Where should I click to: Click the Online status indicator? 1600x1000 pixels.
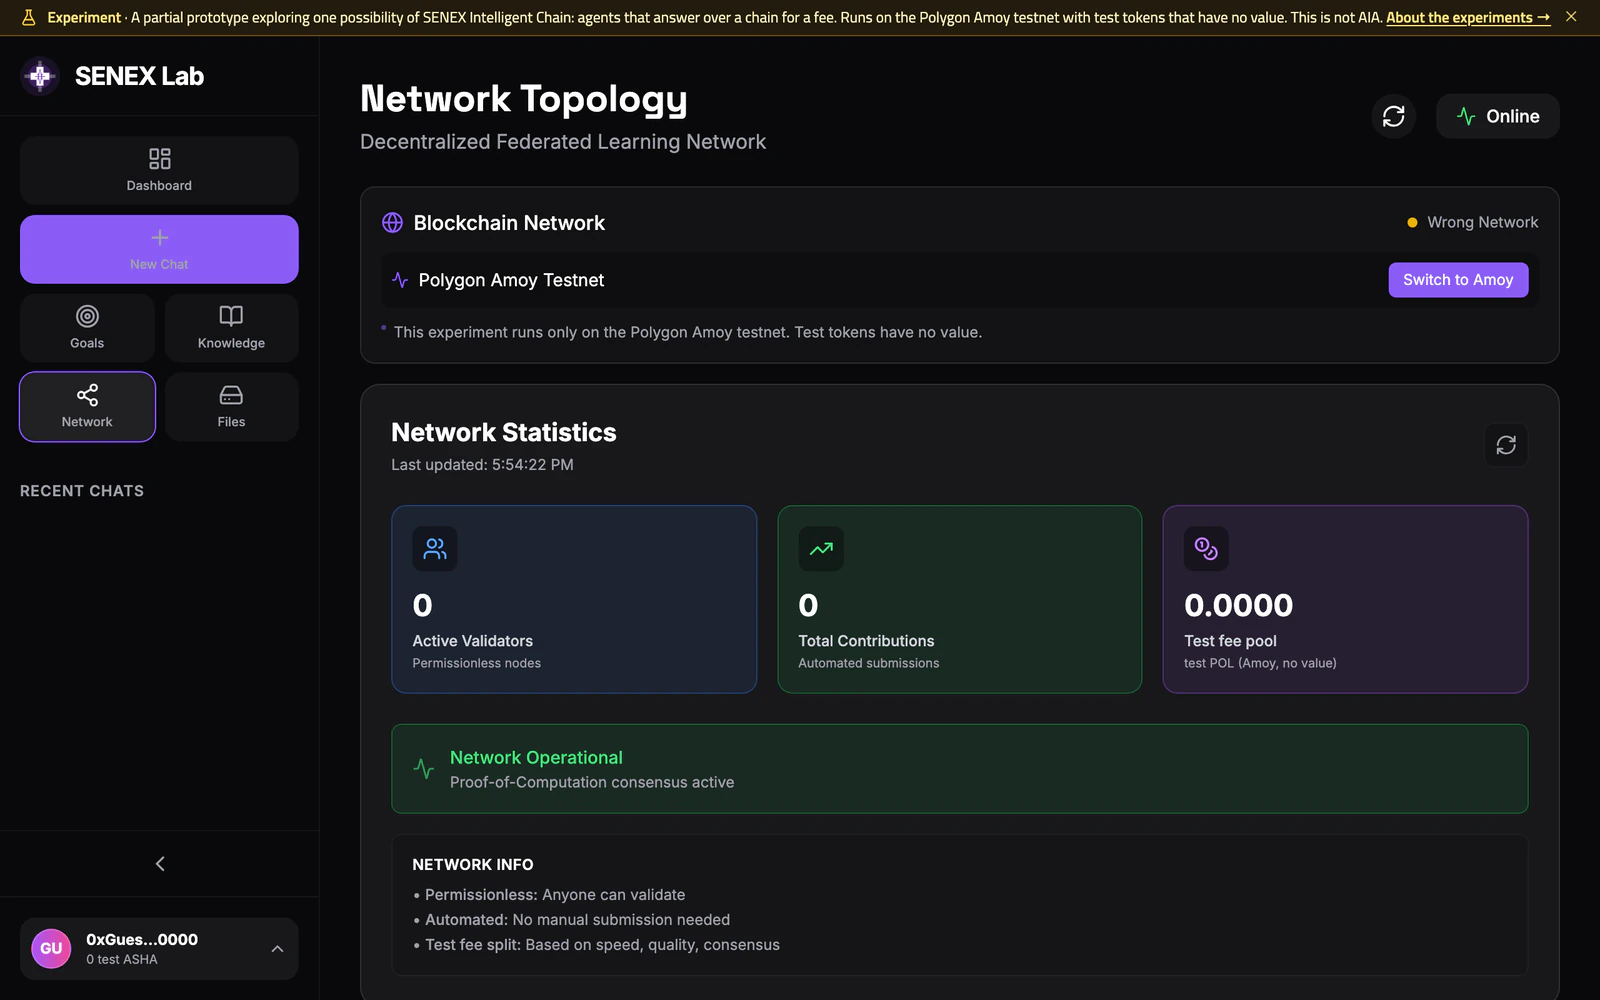click(x=1497, y=116)
